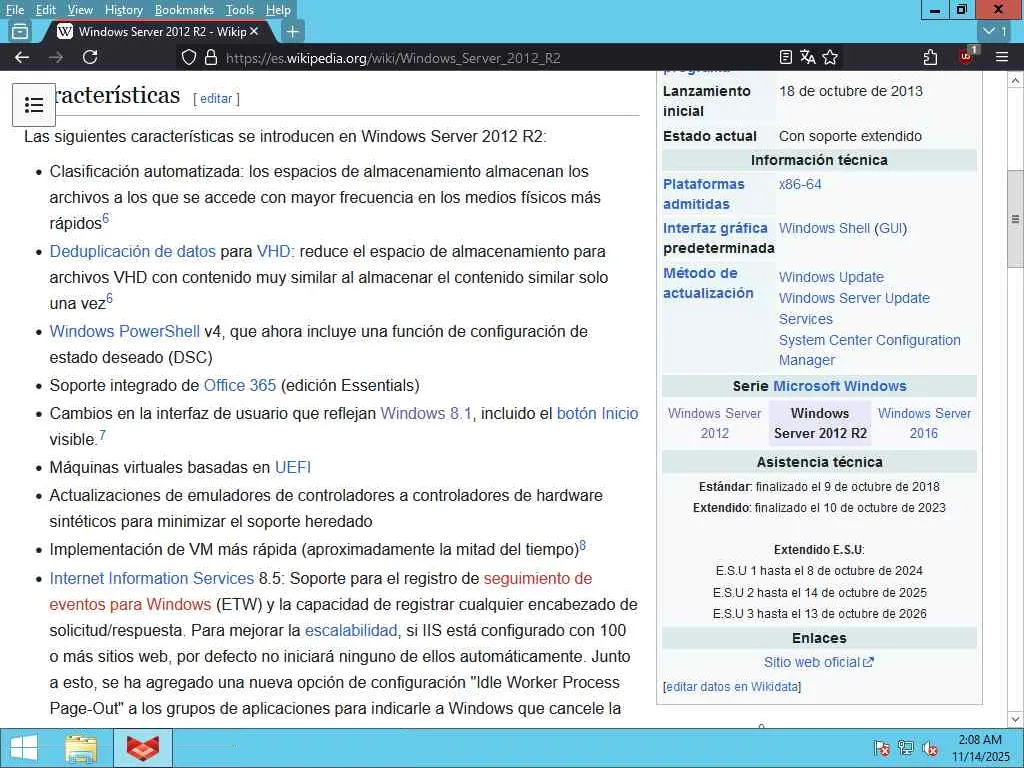Click the muted speaker tray icon
Screen dimensions: 1024x768
930,748
